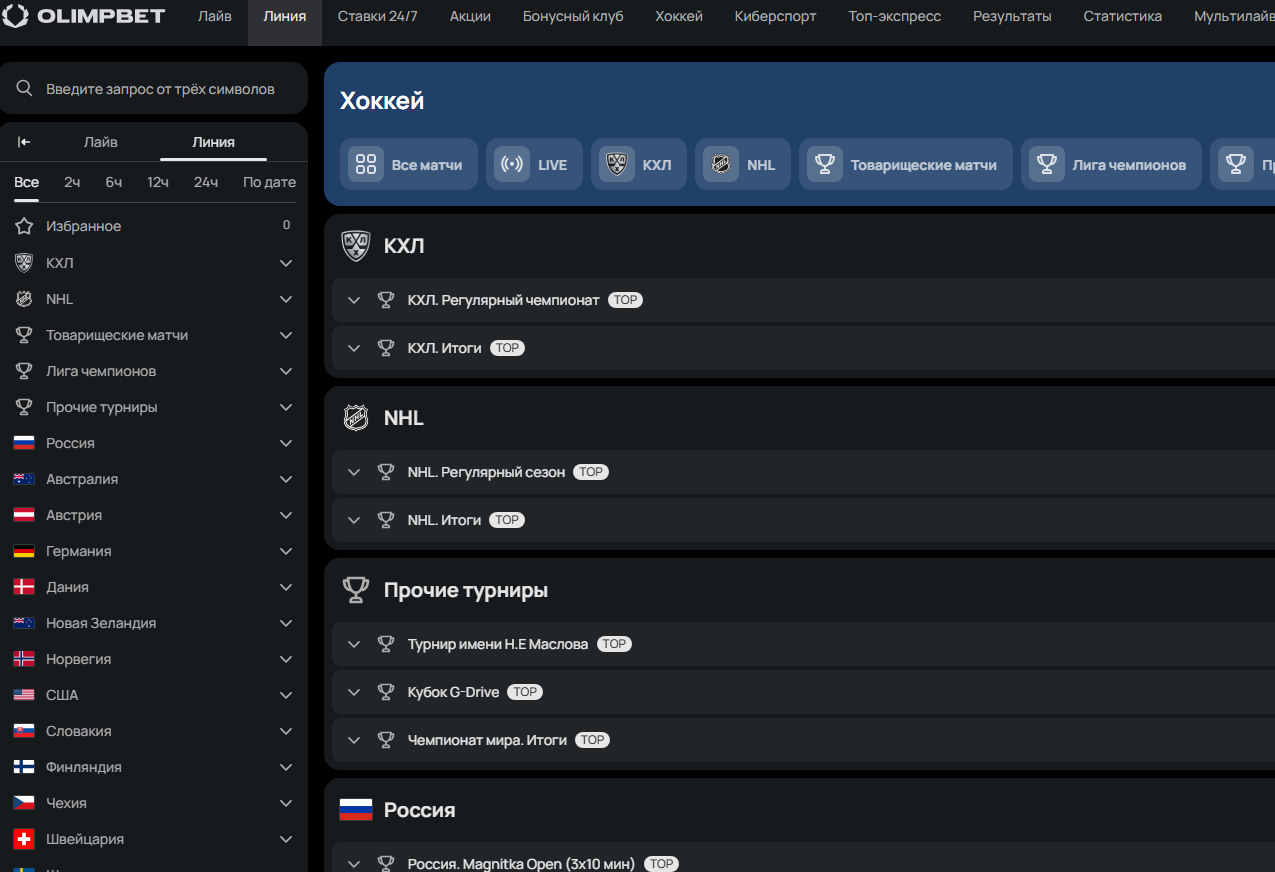
Task: Open the Киберспорт menu item
Action: point(775,16)
